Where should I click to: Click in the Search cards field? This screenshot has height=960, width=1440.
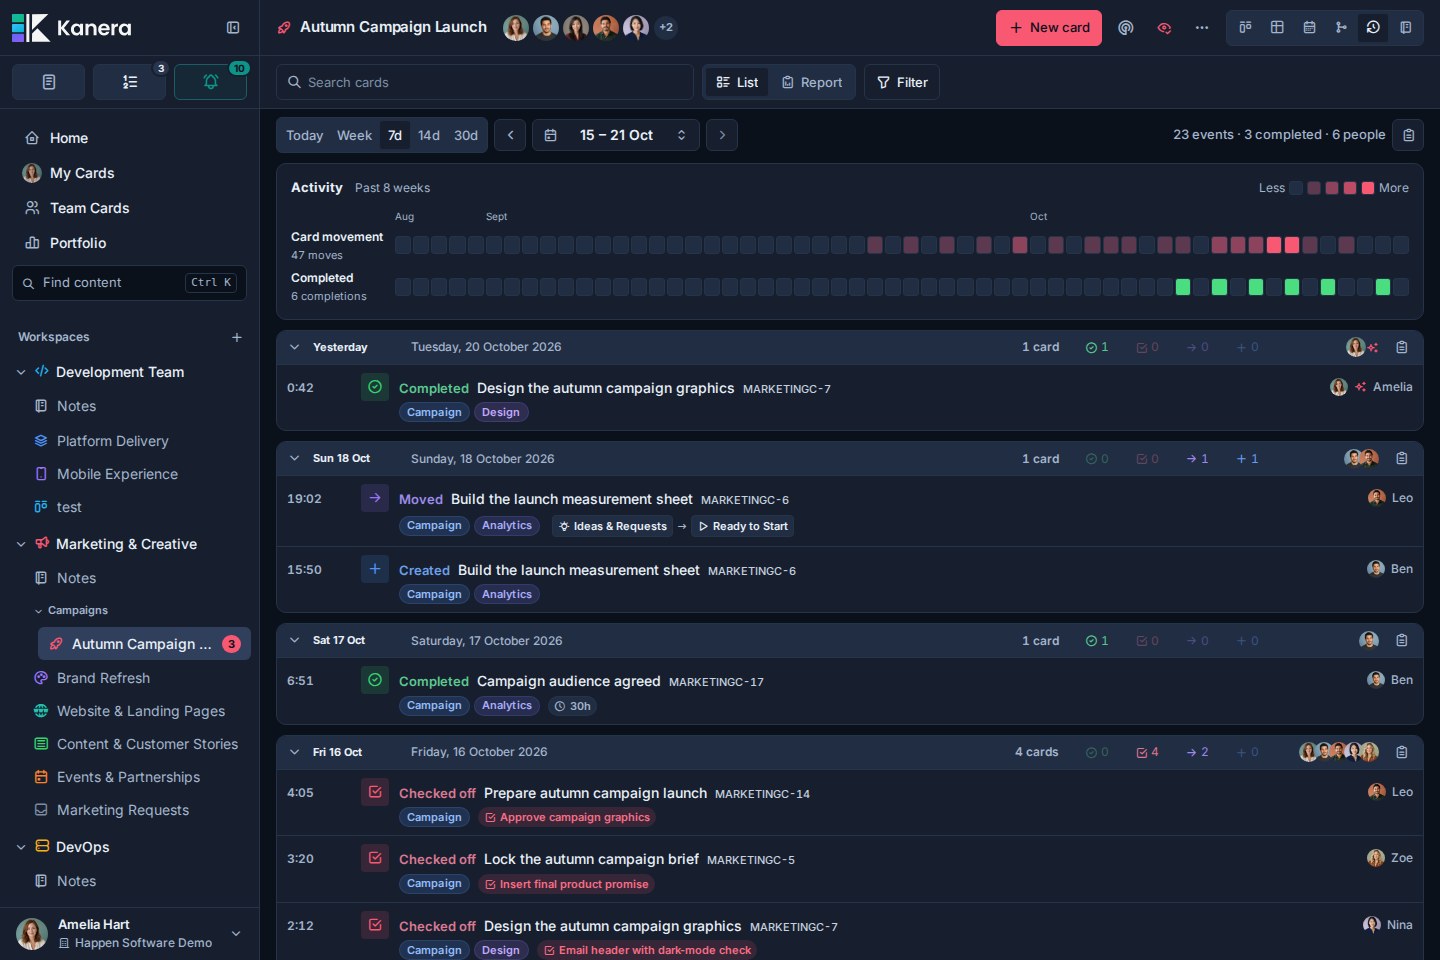coord(485,82)
